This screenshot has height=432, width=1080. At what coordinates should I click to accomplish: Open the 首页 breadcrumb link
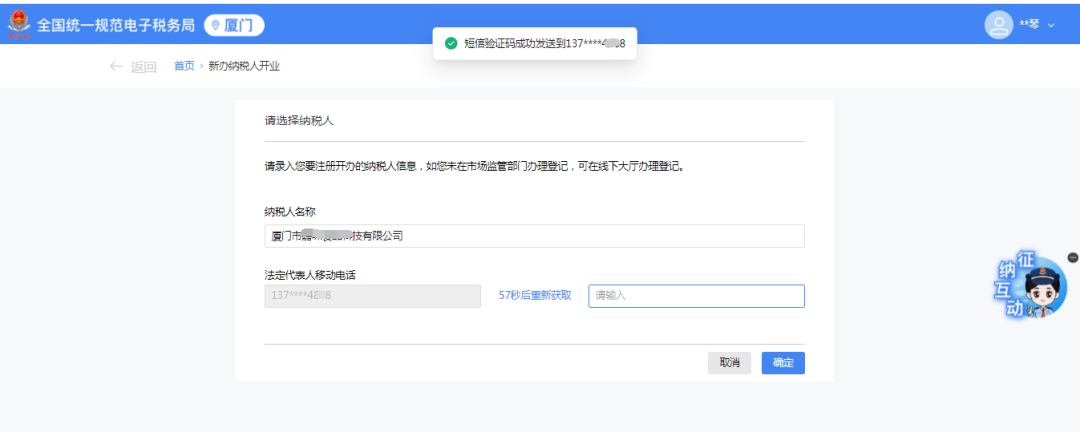[184, 66]
